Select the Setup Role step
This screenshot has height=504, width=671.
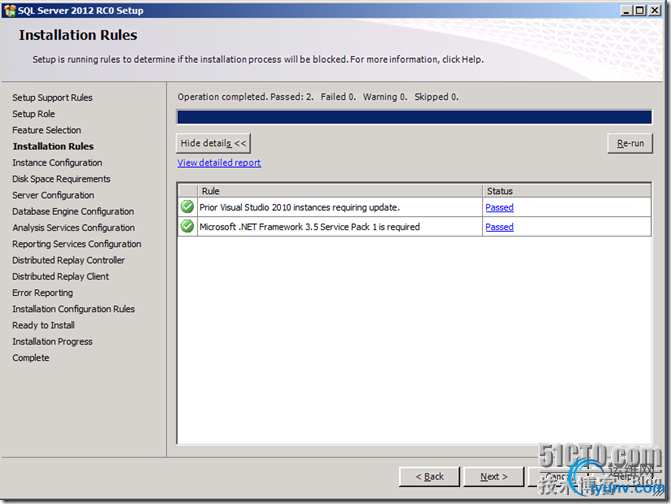coord(33,114)
